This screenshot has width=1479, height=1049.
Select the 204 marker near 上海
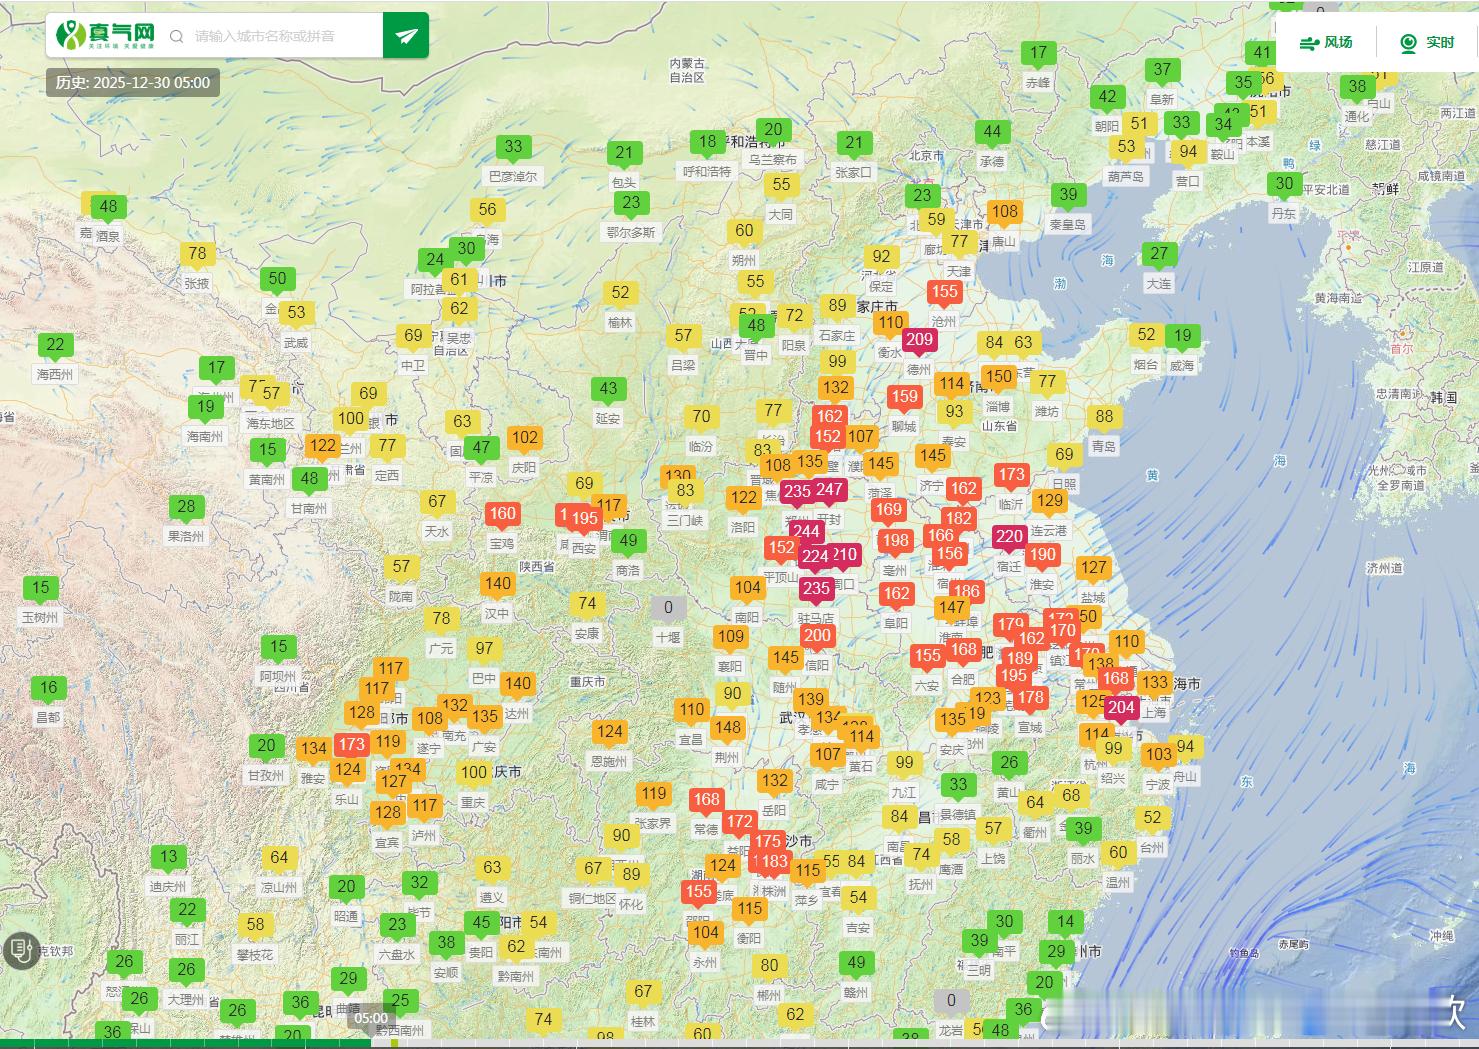pos(1121,708)
